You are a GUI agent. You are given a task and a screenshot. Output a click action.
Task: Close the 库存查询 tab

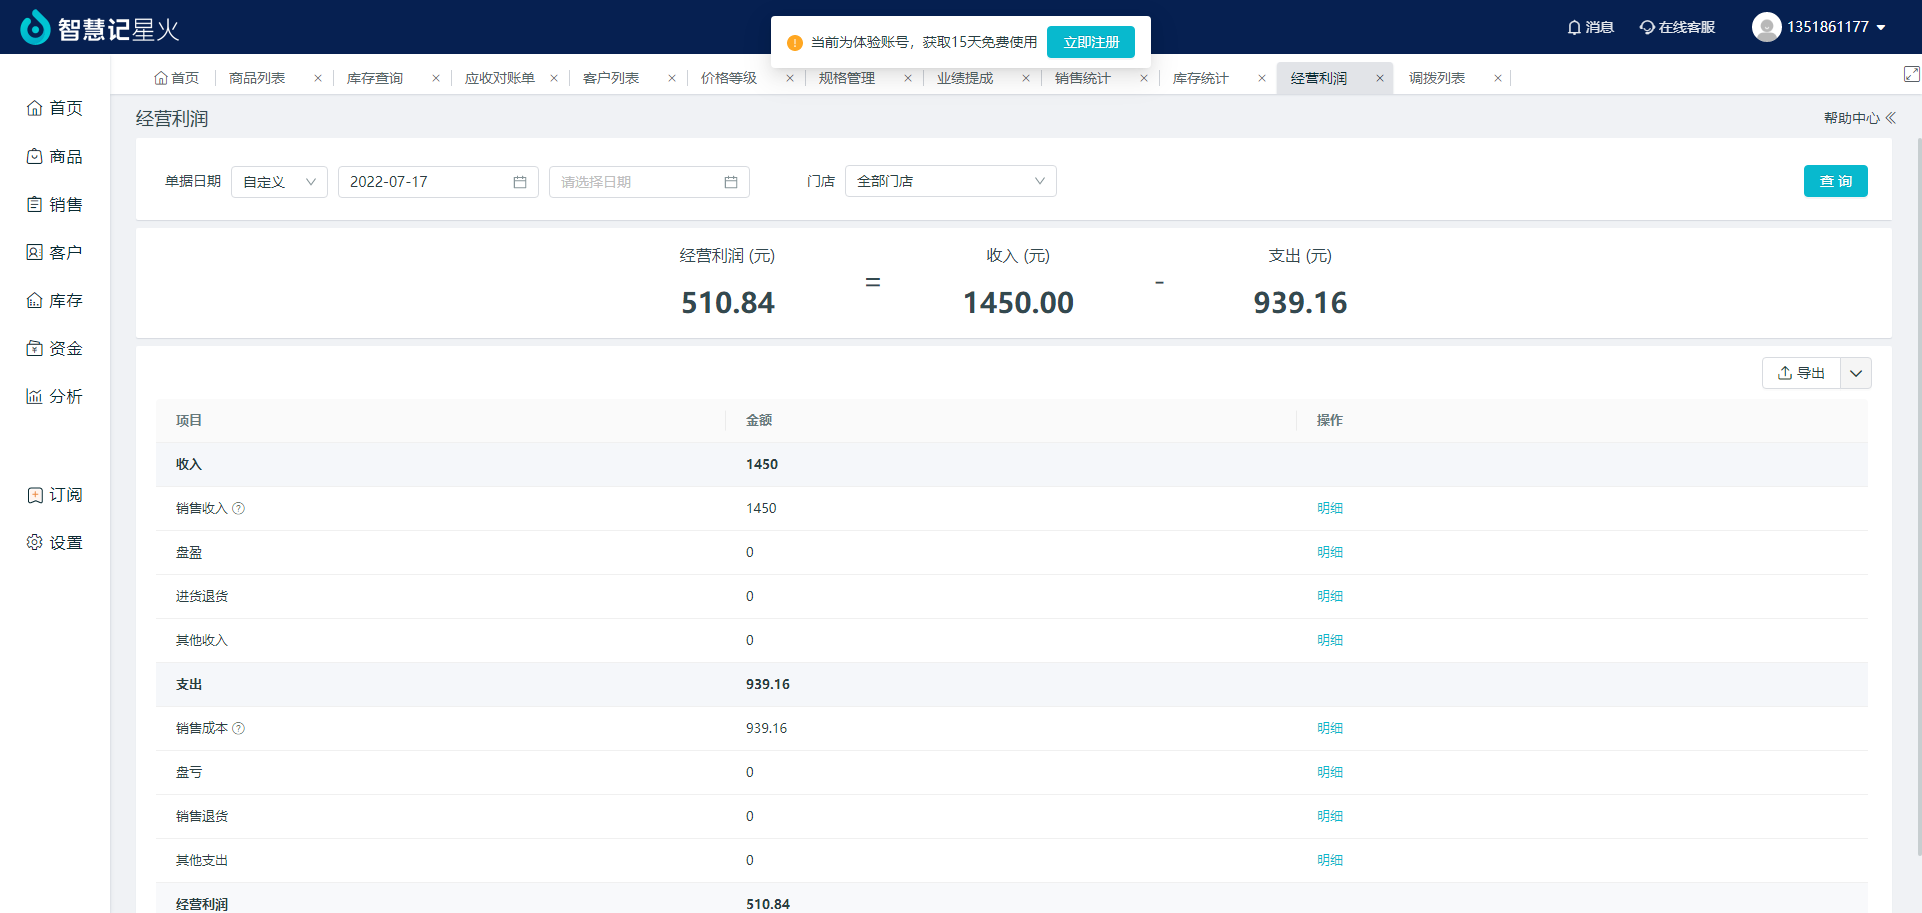tap(436, 78)
